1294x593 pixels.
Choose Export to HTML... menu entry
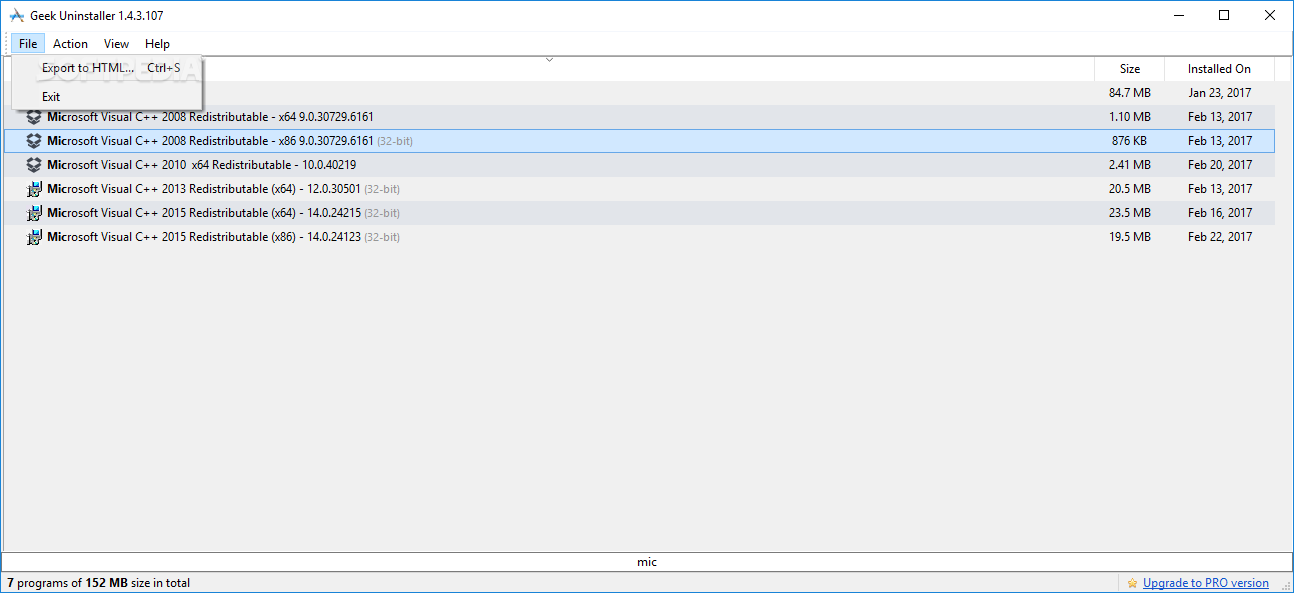tap(107, 68)
